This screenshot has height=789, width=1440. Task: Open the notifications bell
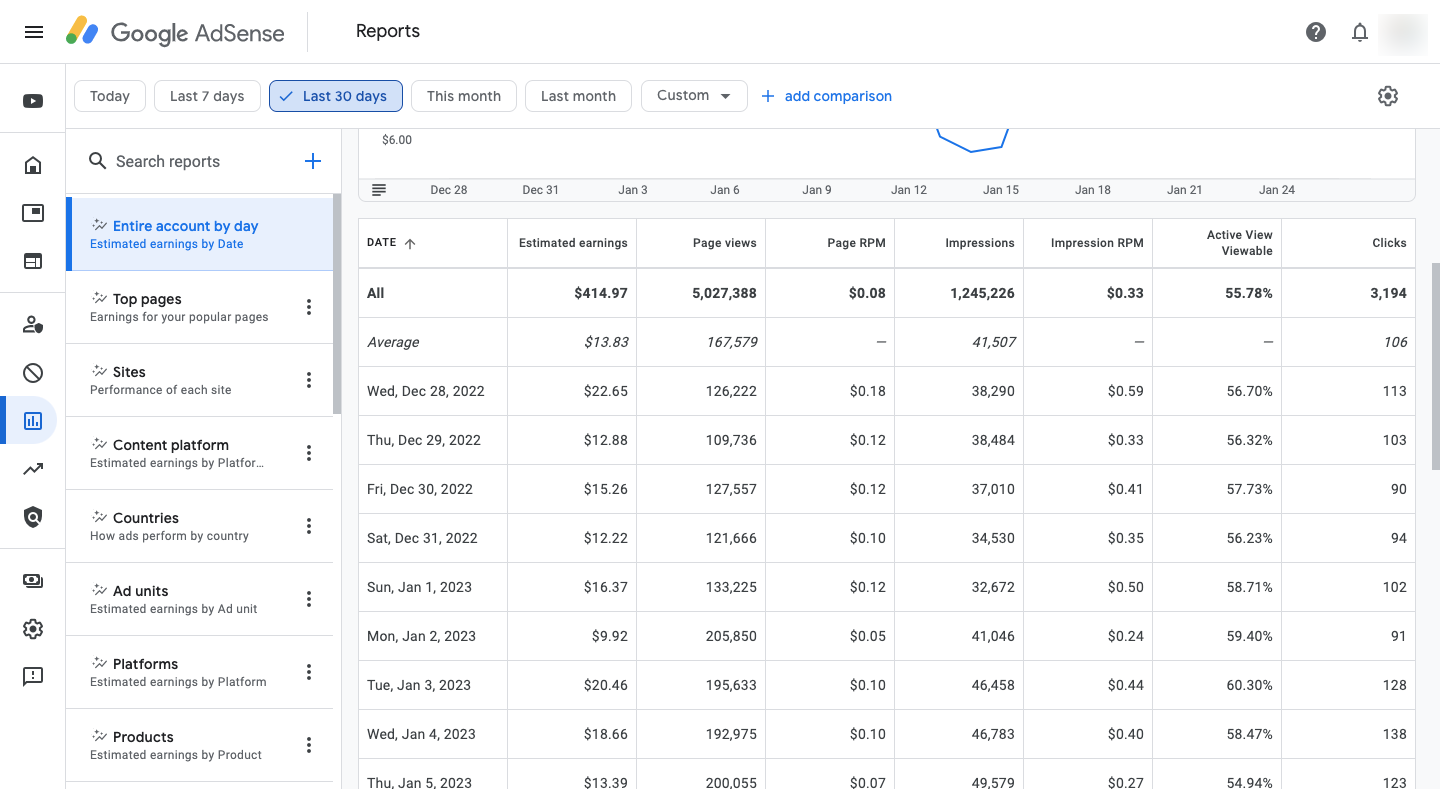(1360, 32)
